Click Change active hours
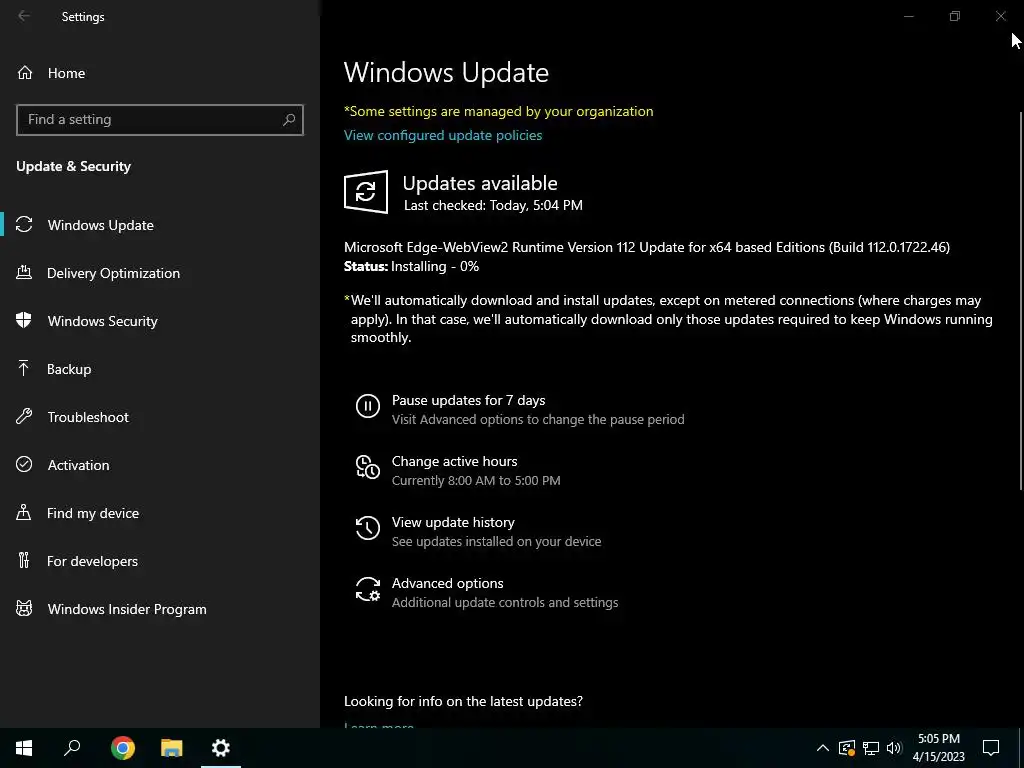 (455, 461)
